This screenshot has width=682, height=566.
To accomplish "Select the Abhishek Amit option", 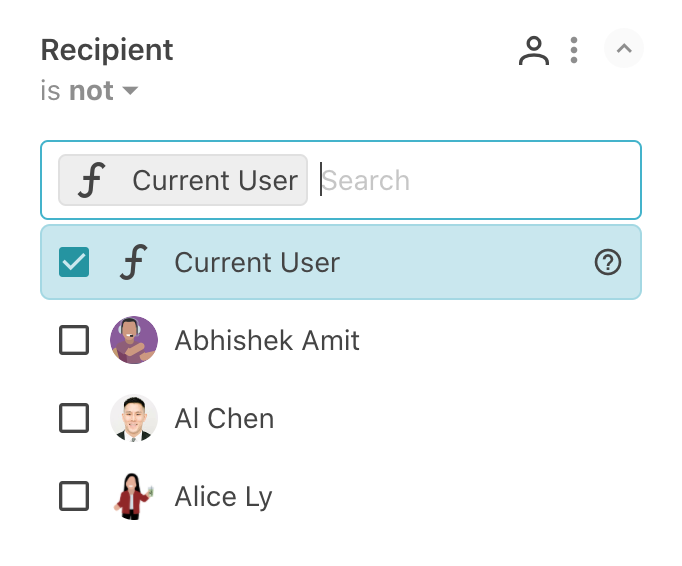I will coord(266,340).
